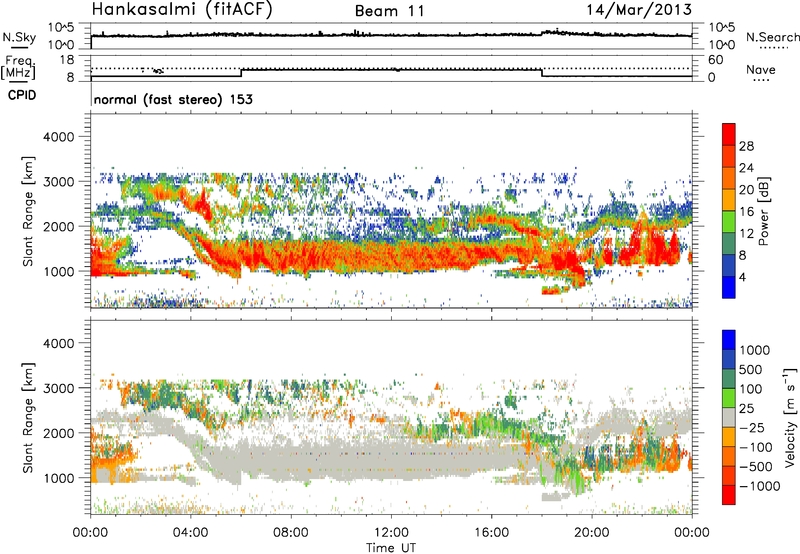
Task: Select 'Slant Range [km]' label of velocity panel
Action: (29, 418)
